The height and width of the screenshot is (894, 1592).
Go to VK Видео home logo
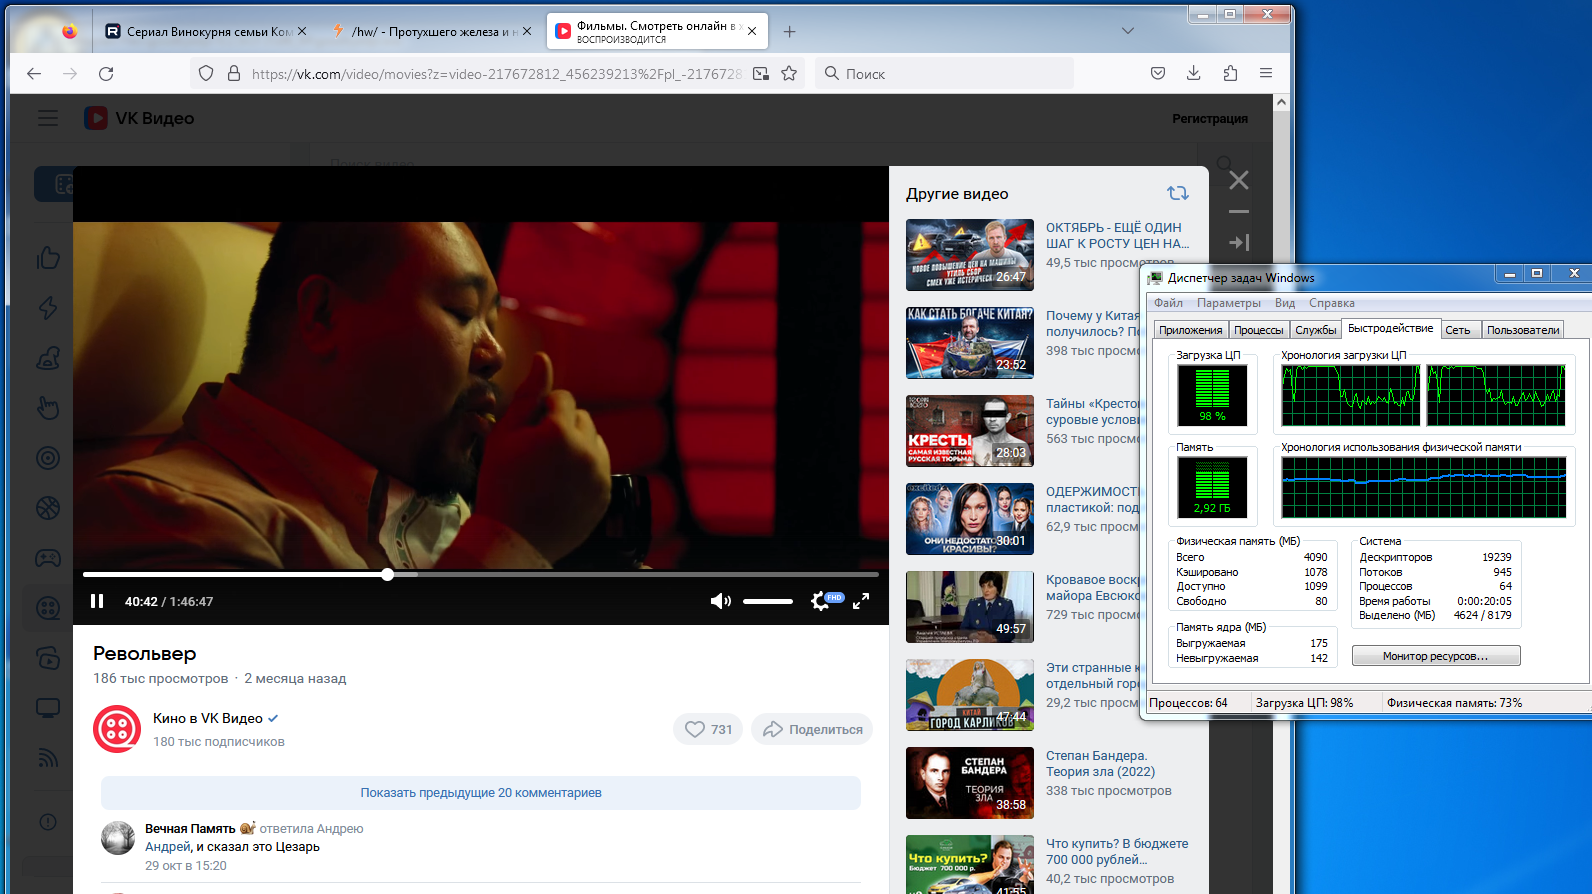(139, 118)
